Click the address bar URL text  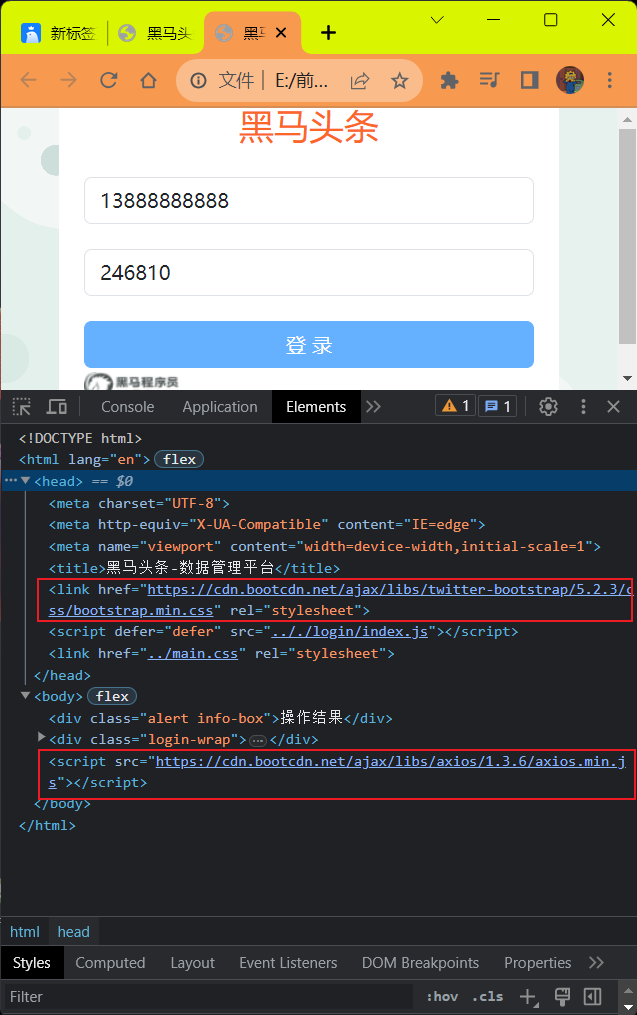tap(301, 80)
